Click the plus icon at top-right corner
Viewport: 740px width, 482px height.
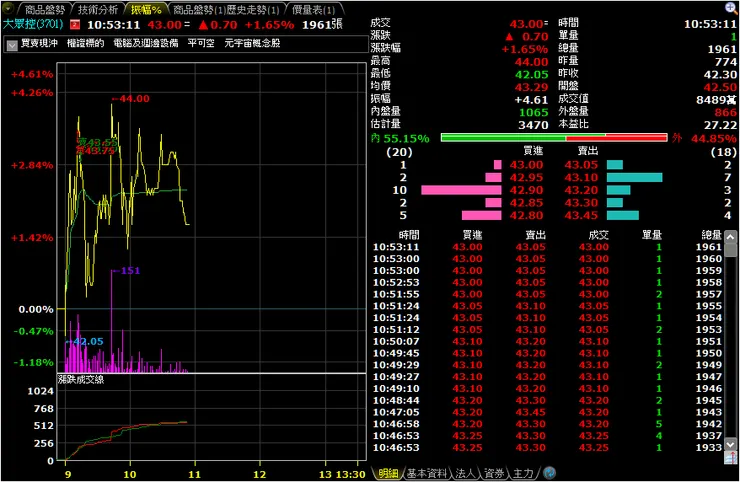coord(731,8)
